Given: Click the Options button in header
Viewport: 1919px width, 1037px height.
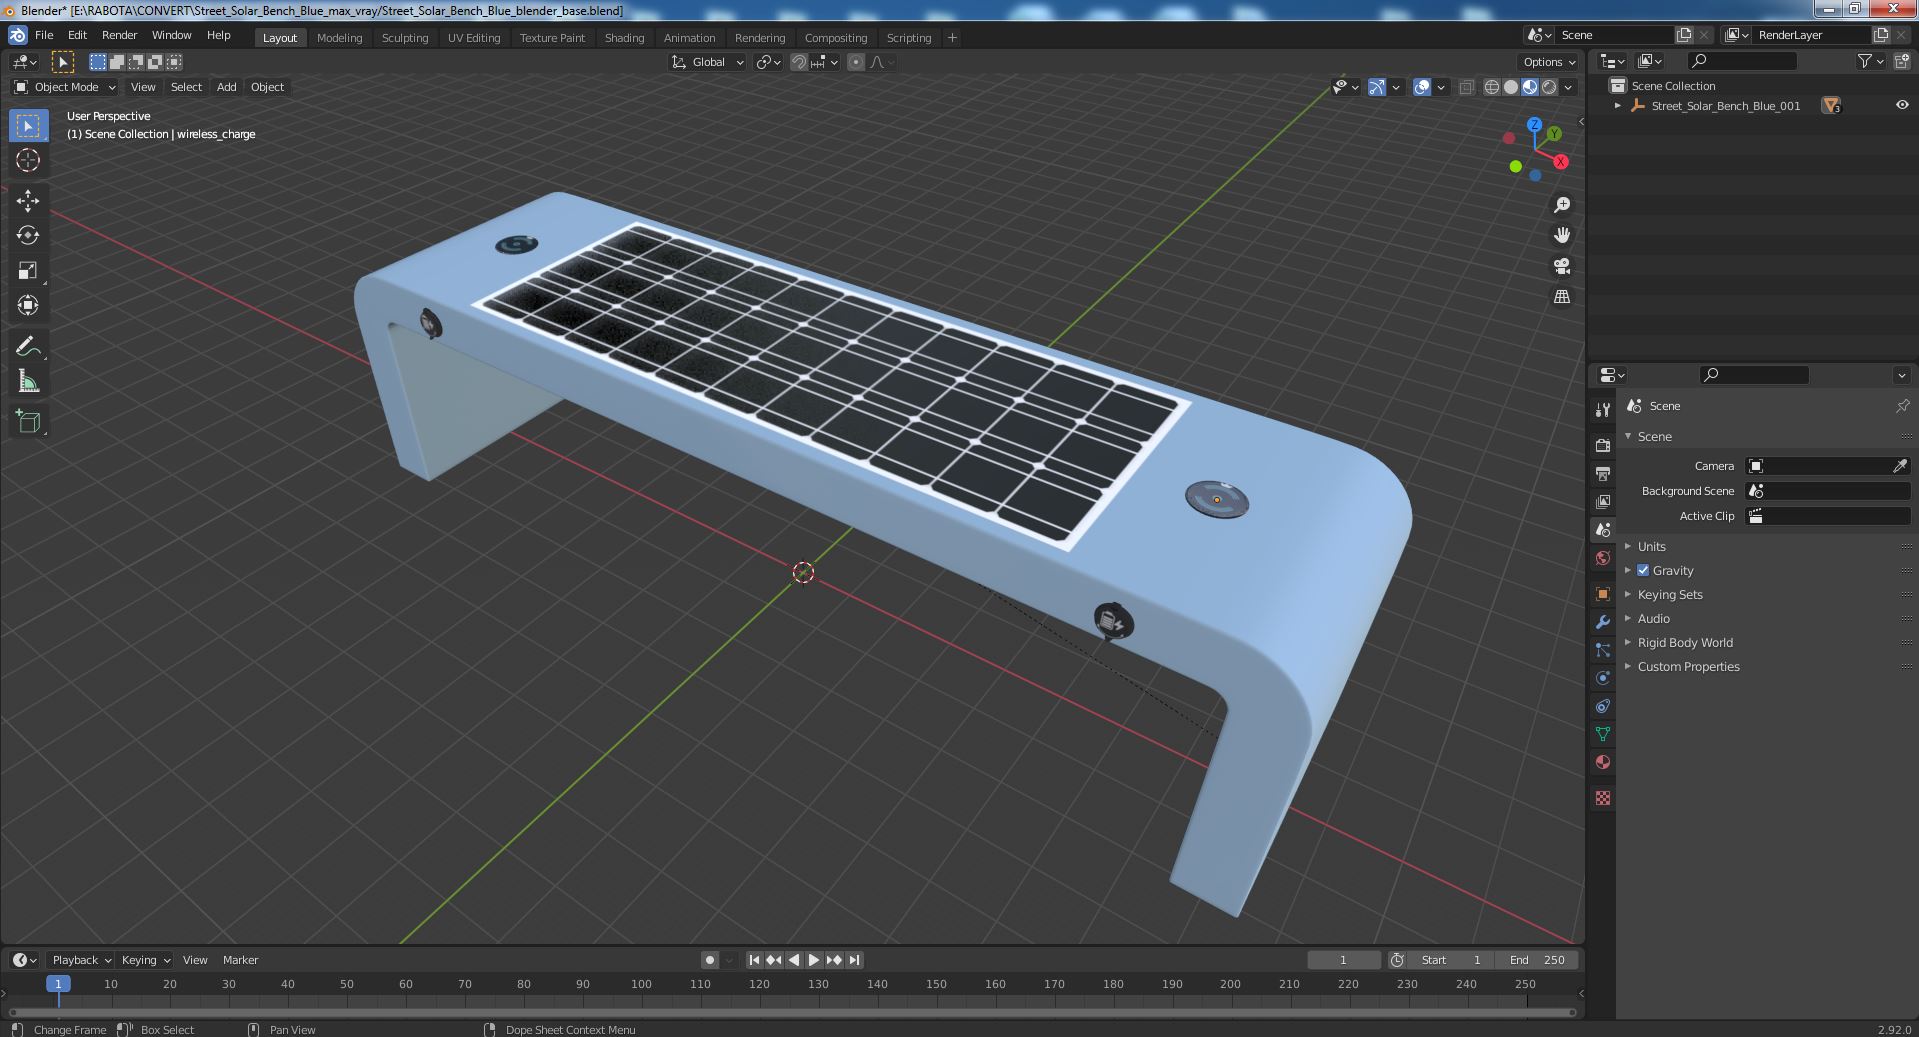Looking at the screenshot, I should click(1548, 62).
